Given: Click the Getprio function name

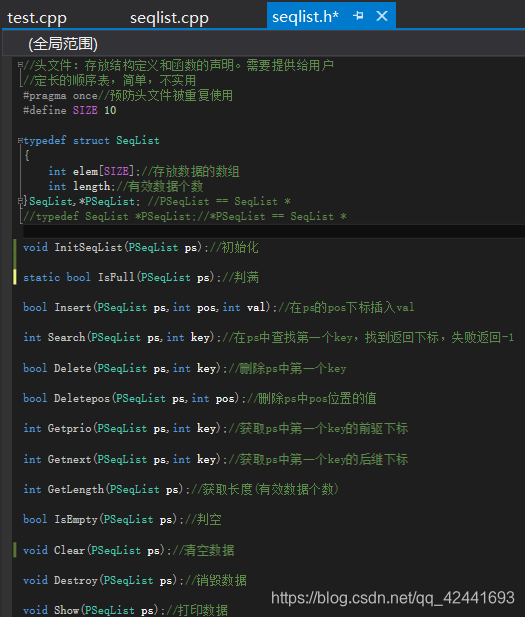Looking at the screenshot, I should [x=69, y=428].
